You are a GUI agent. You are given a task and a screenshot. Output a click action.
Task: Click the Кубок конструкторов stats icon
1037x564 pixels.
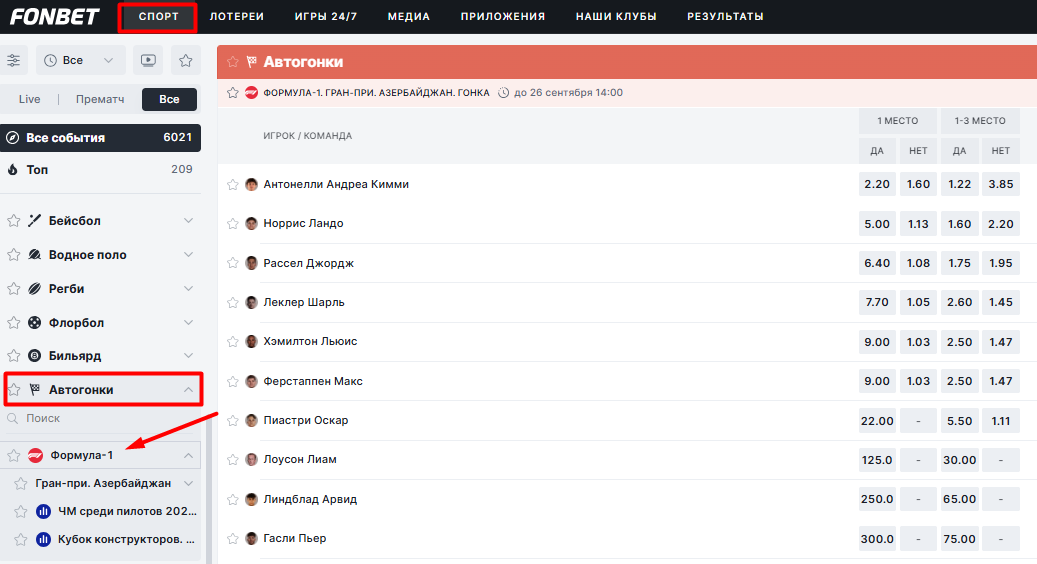click(x=44, y=540)
